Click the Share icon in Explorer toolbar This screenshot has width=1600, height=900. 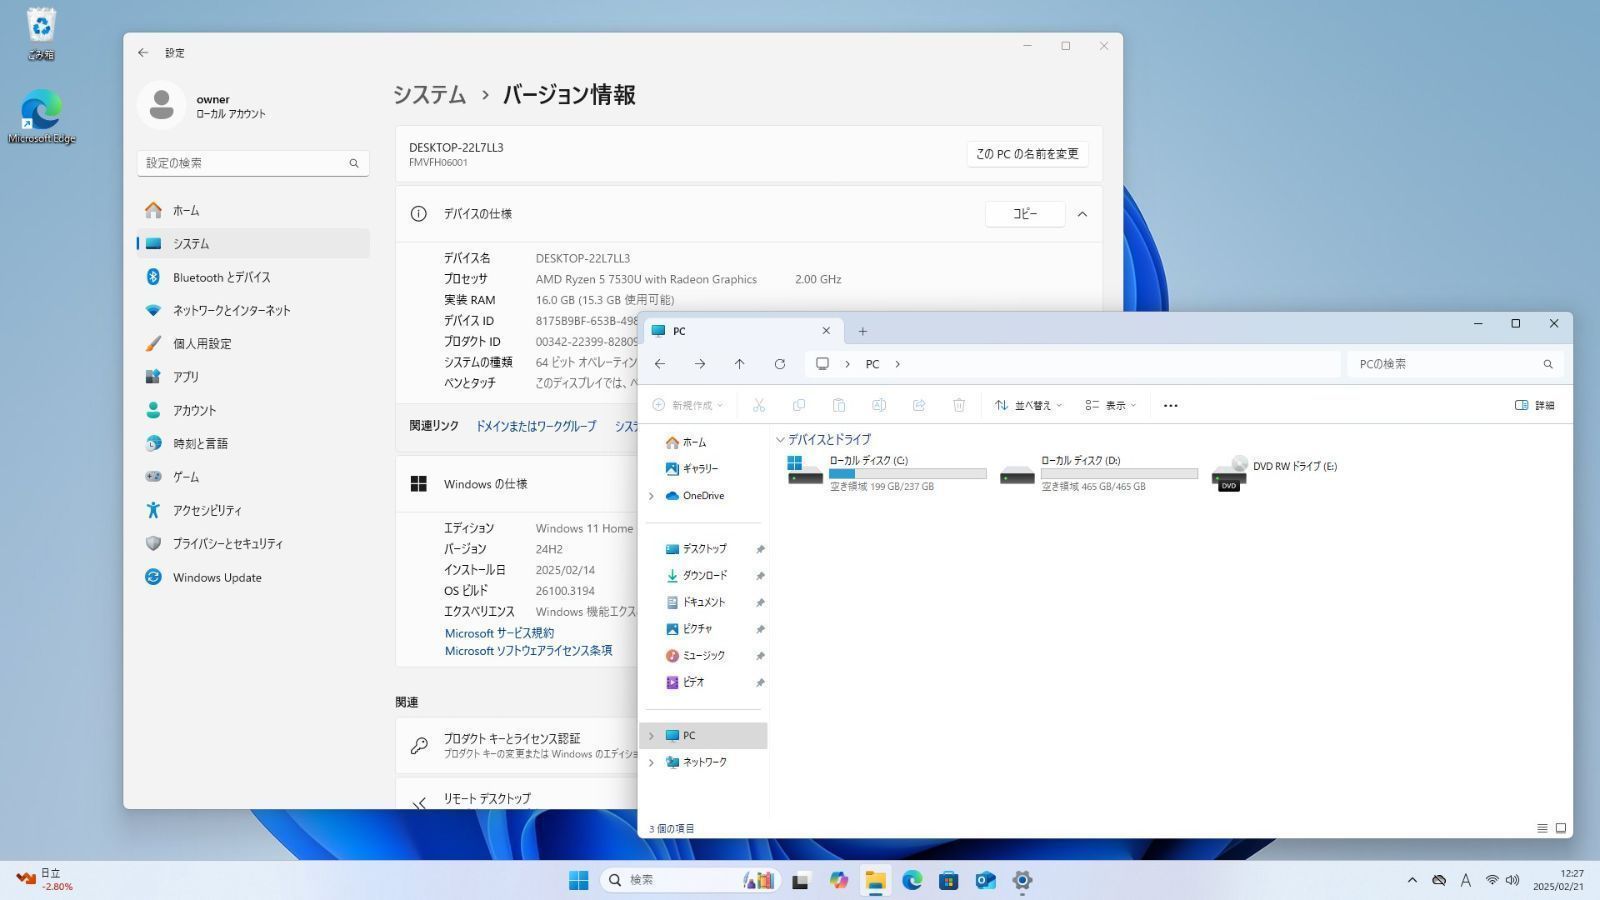point(919,405)
